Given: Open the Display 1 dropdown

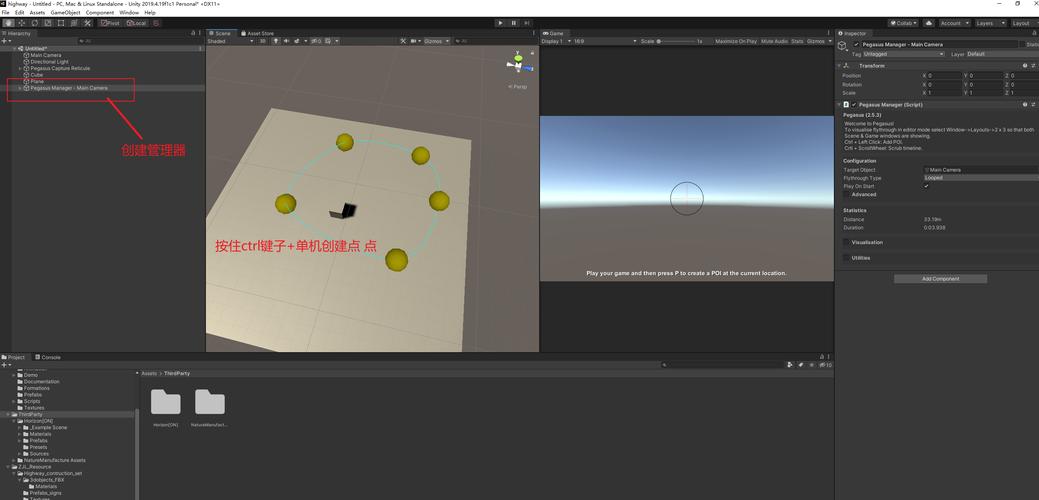Looking at the screenshot, I should point(555,41).
